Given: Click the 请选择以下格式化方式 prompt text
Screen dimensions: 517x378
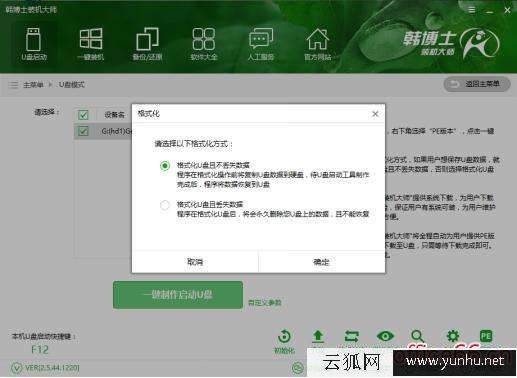Looking at the screenshot, I should coord(193,144).
